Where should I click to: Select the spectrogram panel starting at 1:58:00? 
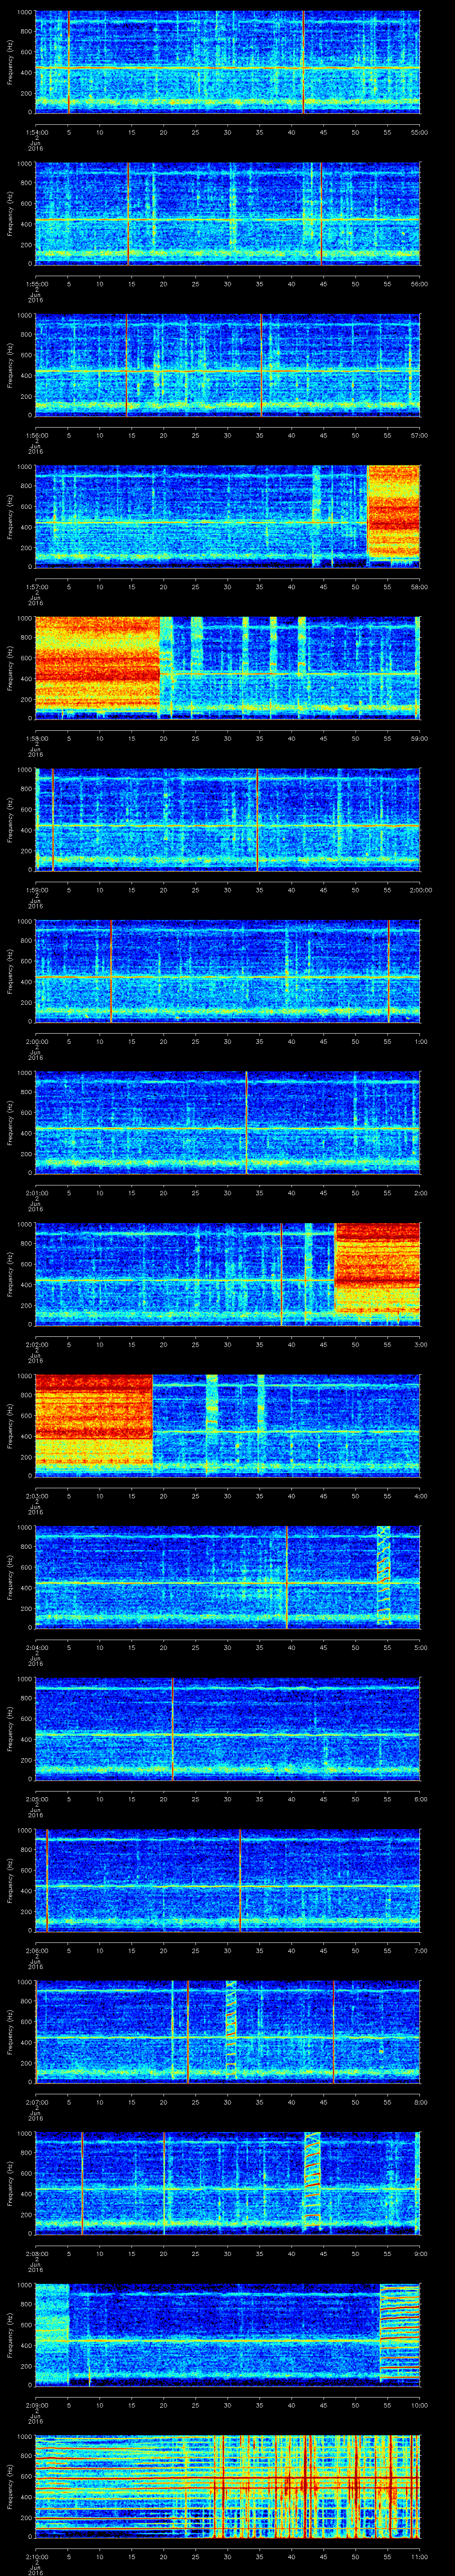(x=227, y=668)
